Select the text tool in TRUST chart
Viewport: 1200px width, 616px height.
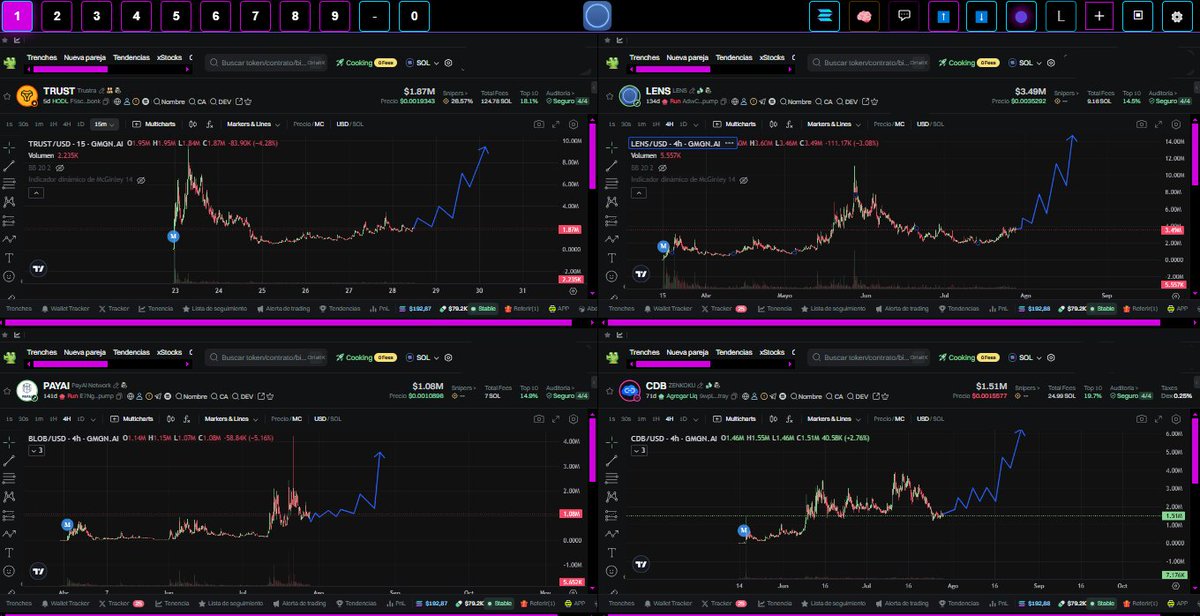[10, 257]
